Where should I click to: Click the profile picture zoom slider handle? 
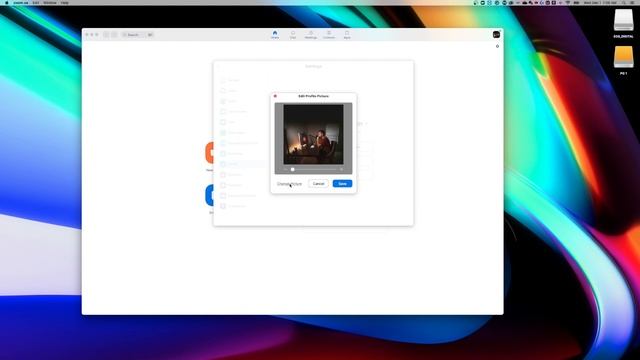click(x=292, y=169)
